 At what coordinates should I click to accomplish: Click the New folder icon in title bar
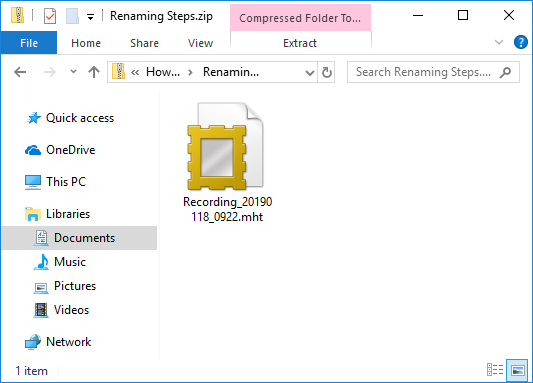tap(72, 16)
